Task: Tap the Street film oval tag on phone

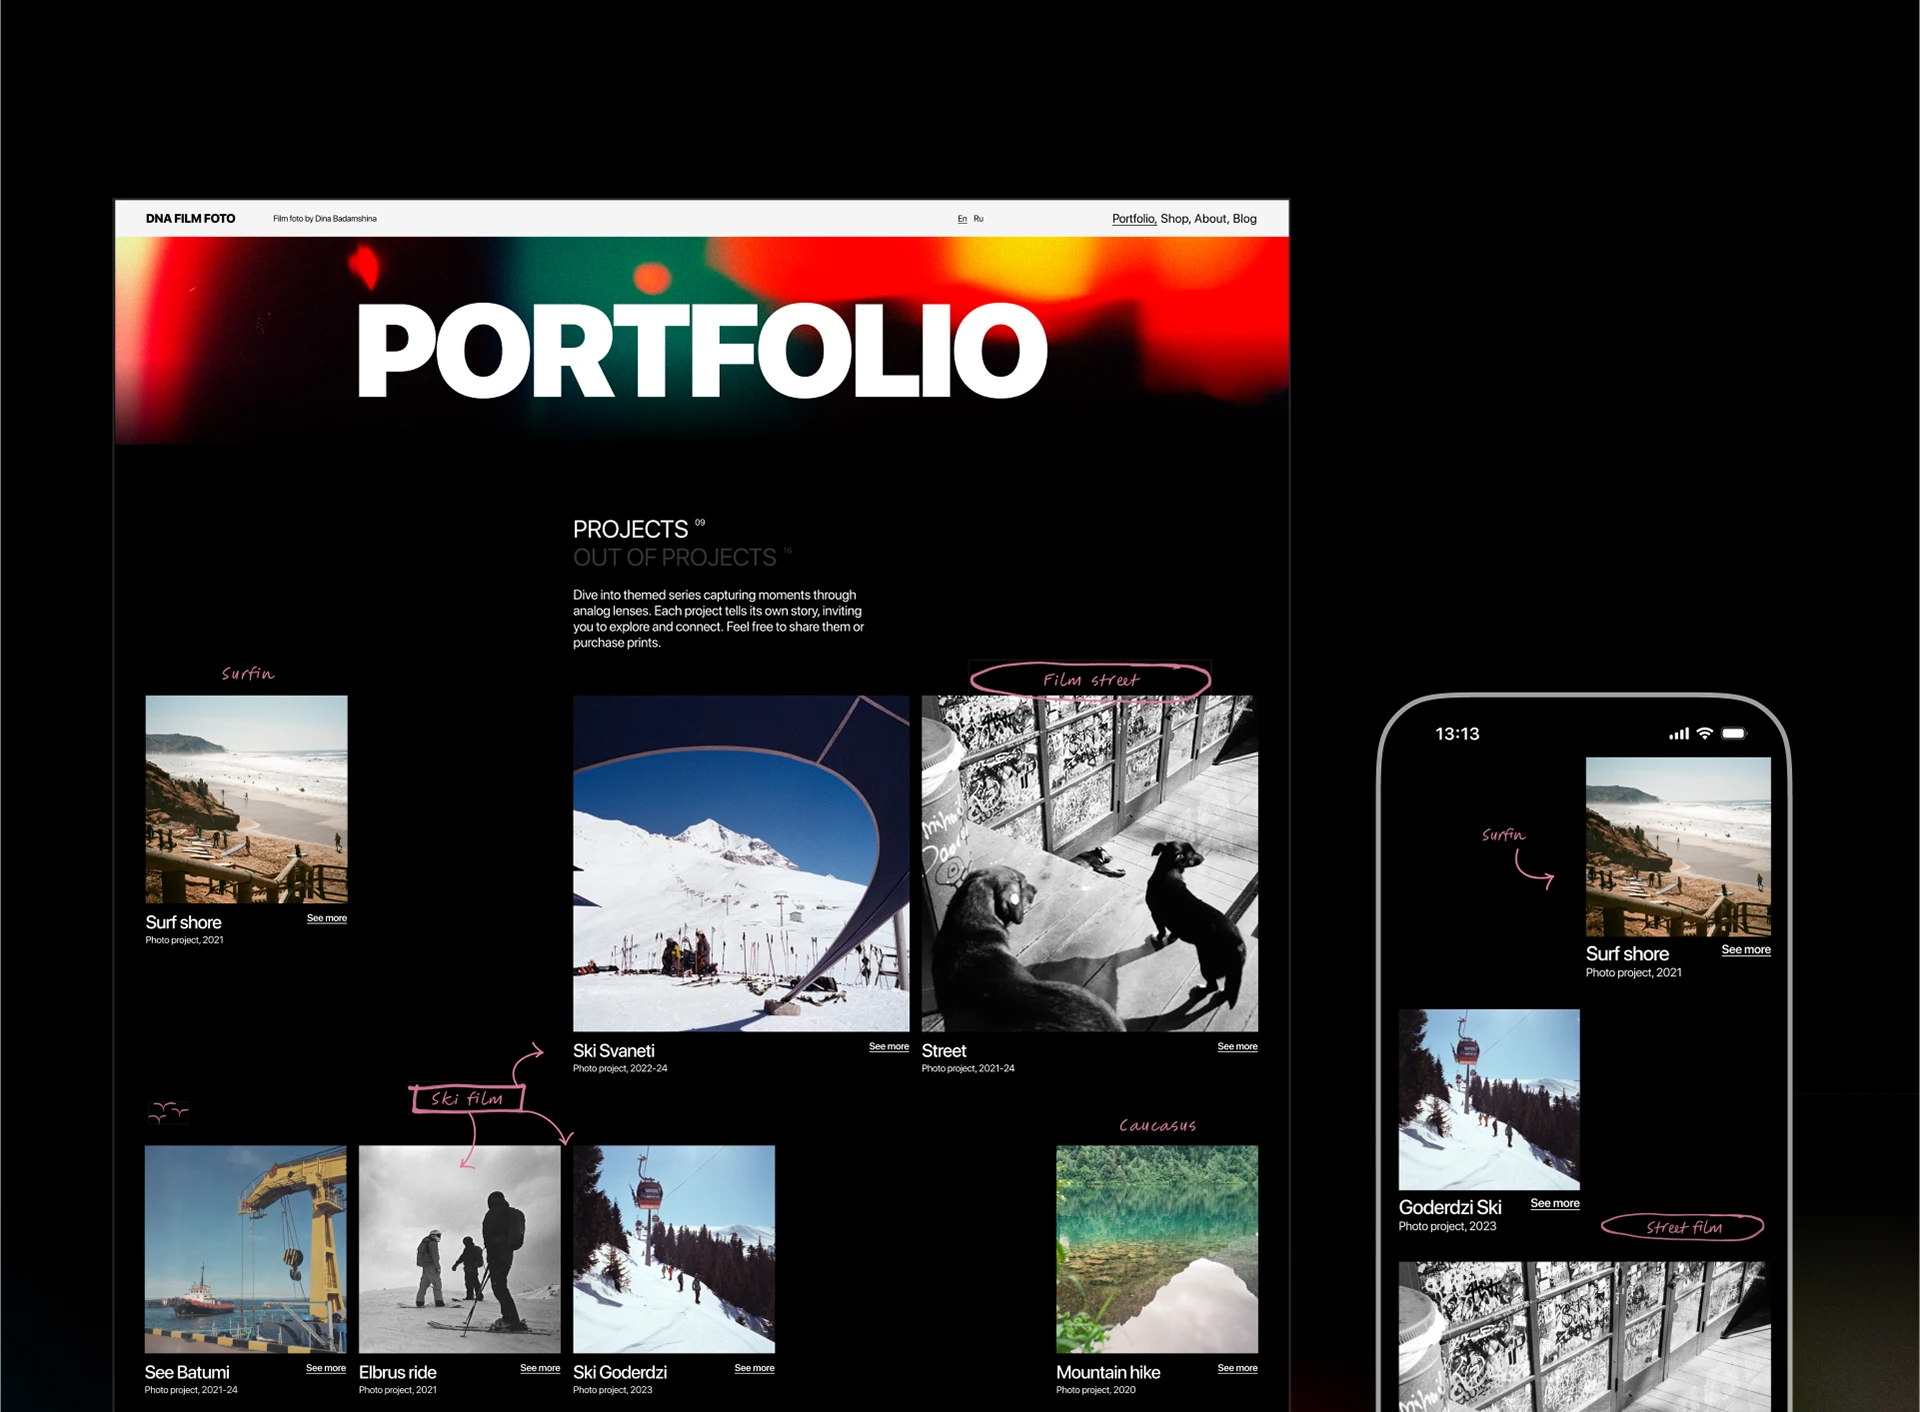Action: pos(1683,1227)
